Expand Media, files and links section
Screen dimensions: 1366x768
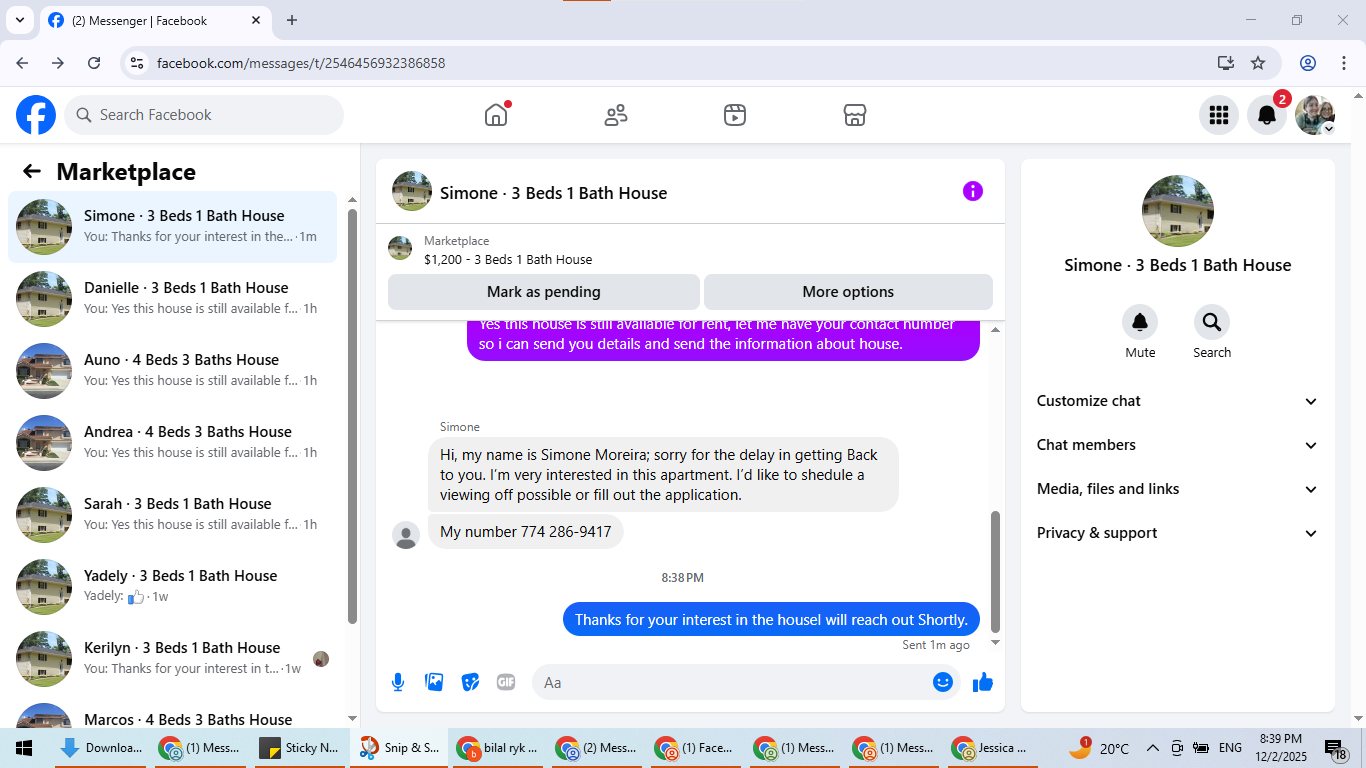1178,489
